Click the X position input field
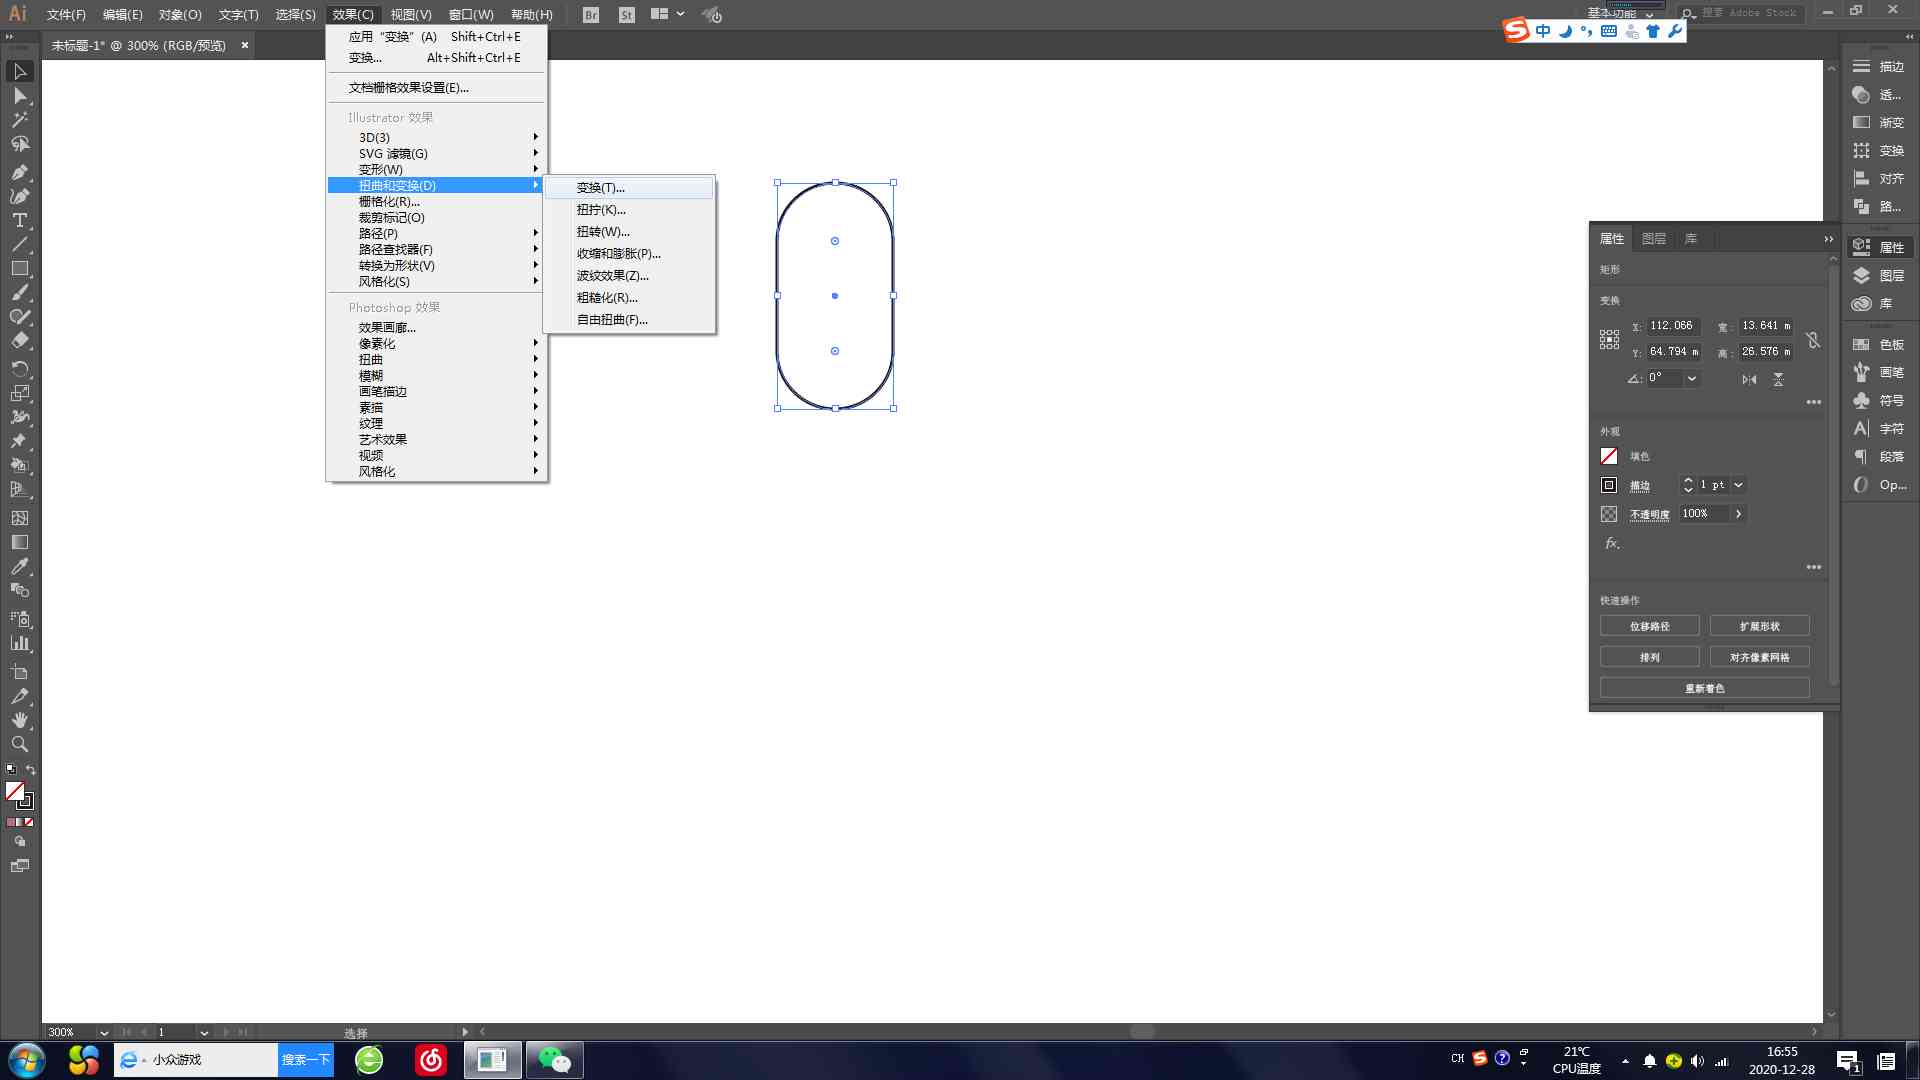This screenshot has width=1920, height=1080. tap(1673, 326)
